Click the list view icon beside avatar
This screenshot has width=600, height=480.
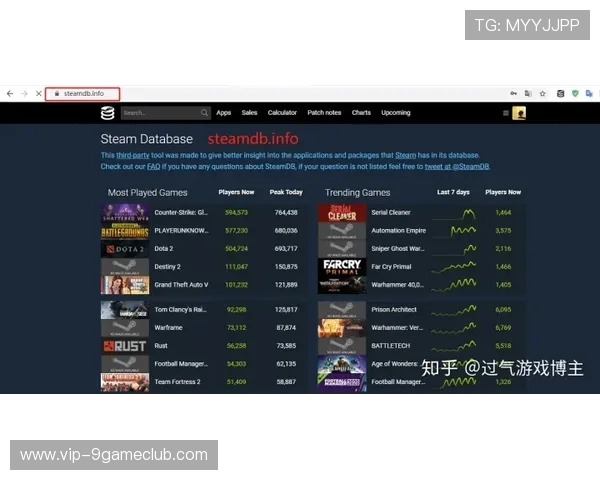point(506,113)
